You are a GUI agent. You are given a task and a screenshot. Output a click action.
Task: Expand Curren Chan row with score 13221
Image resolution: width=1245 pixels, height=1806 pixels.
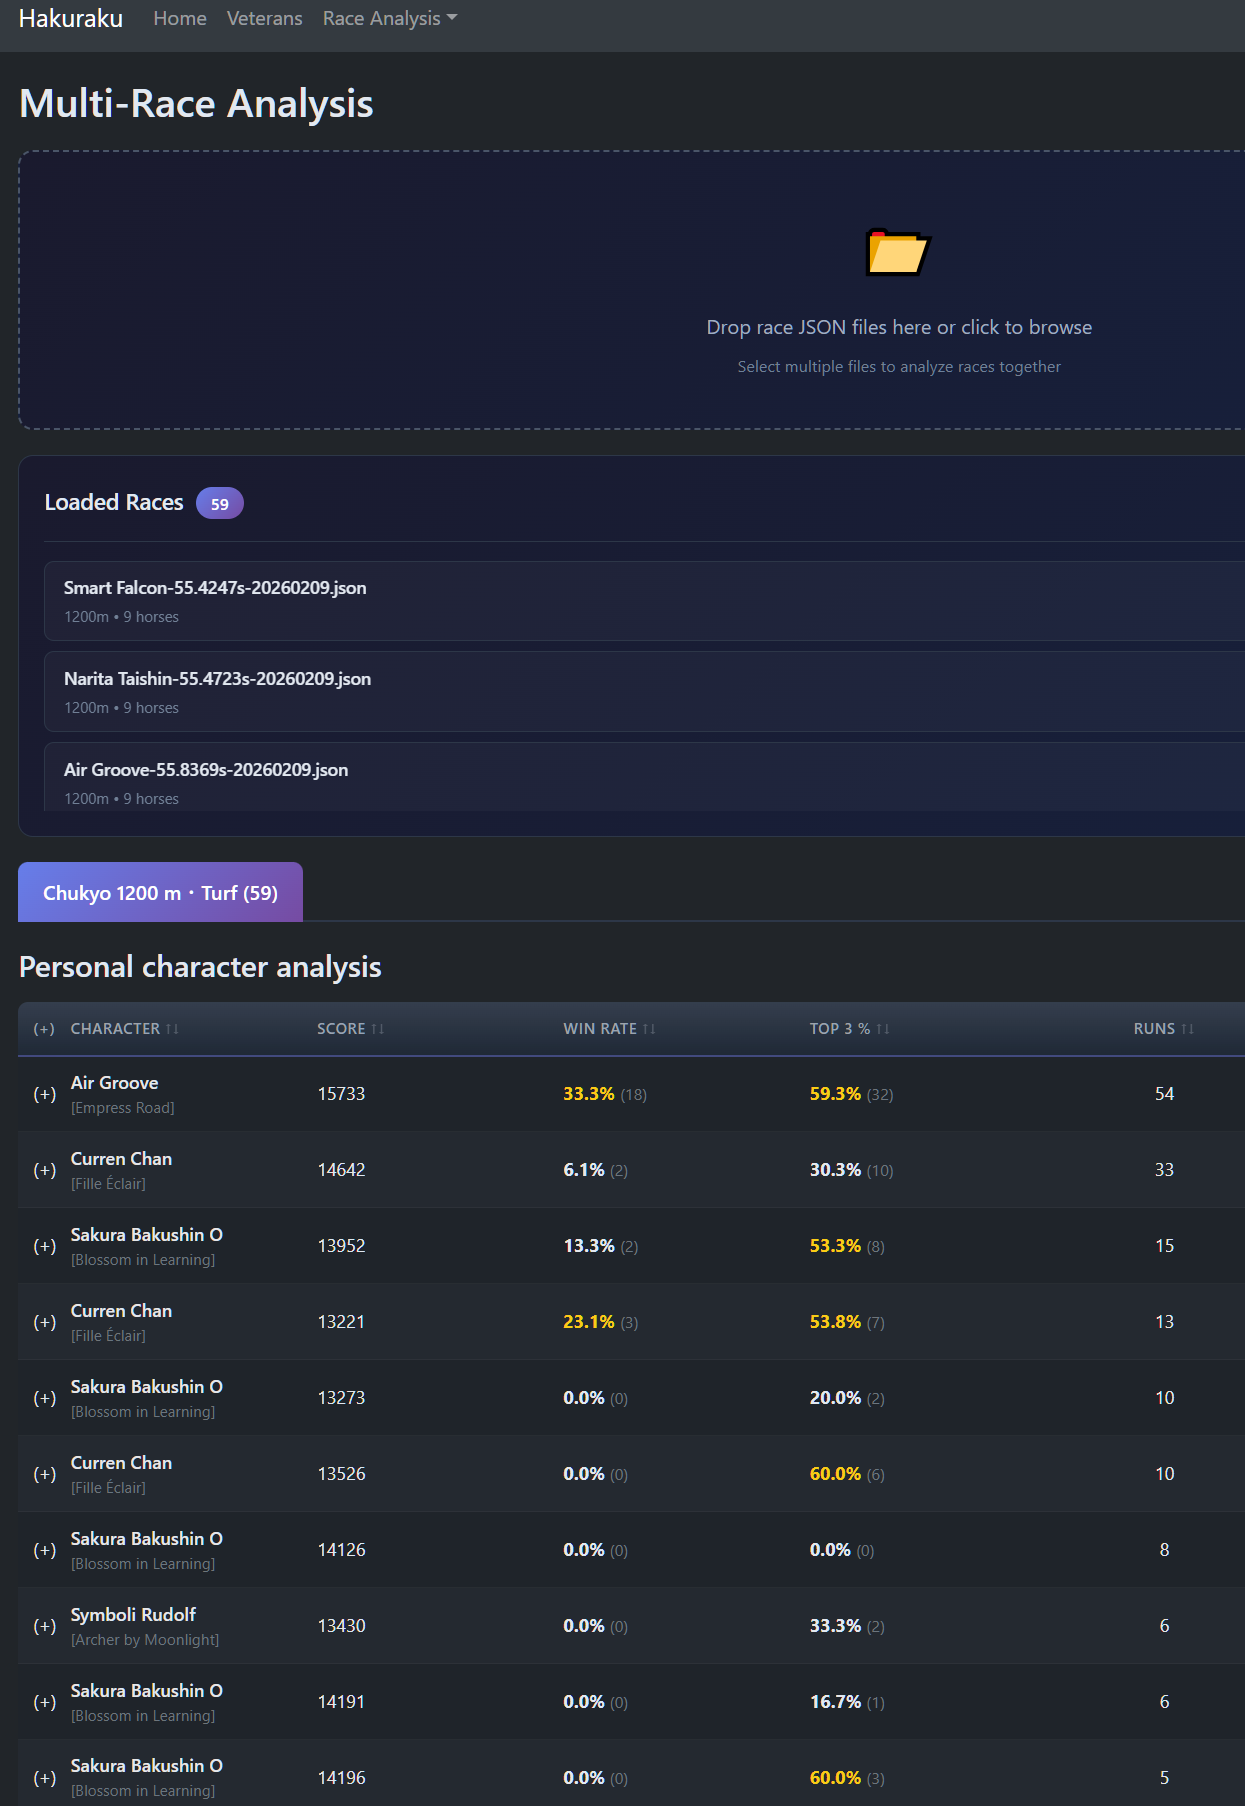(44, 1322)
